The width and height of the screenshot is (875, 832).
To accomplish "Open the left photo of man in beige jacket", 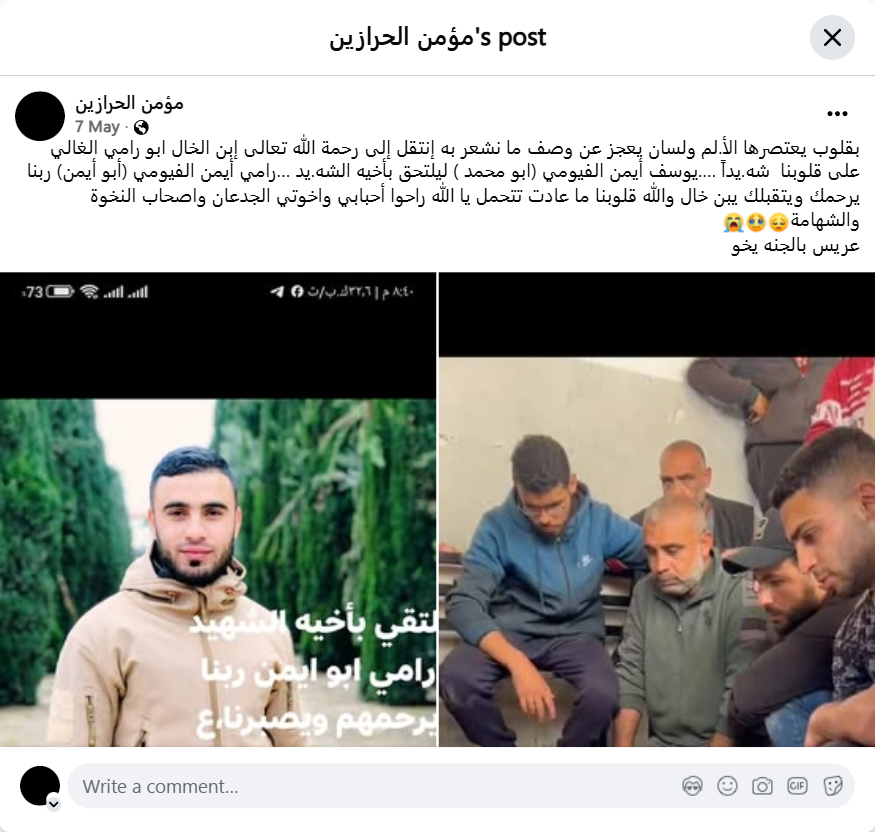I will [218, 509].
